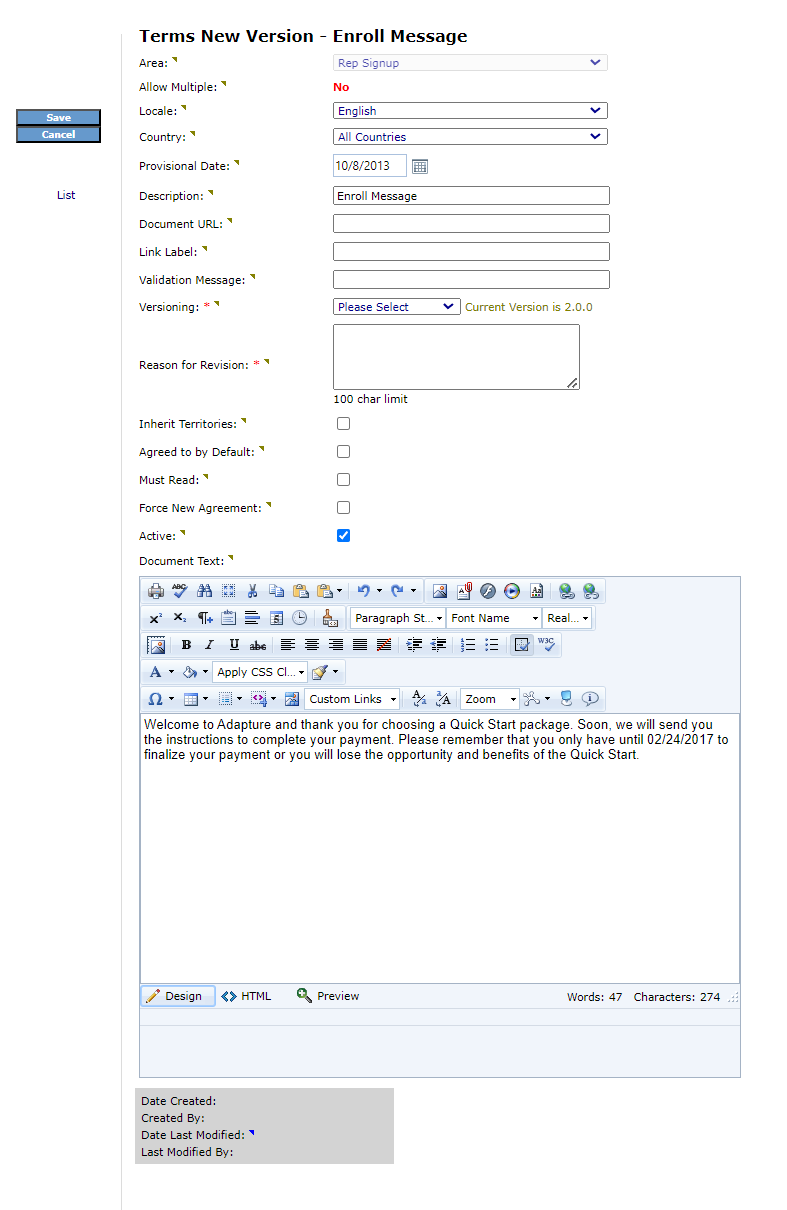Click the Print icon in editor toolbar
This screenshot has height=1210, width=787.
coord(156,591)
